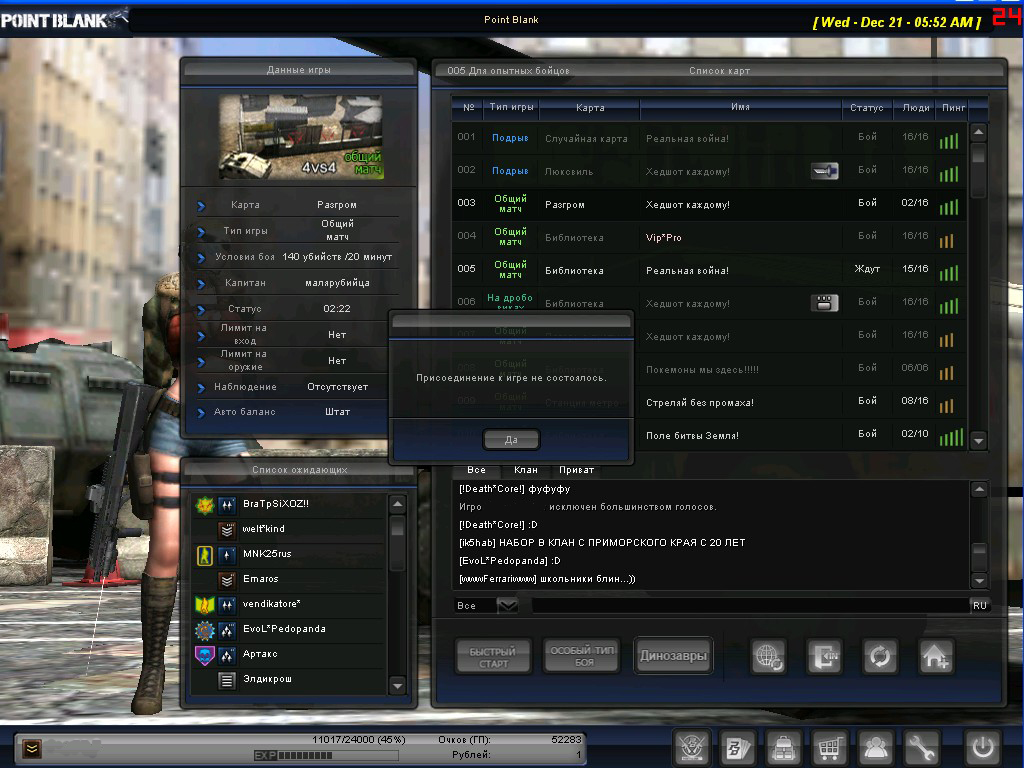Click chat log scrollbar down arrow
Screen dimensions: 1024x768
[x=979, y=580]
